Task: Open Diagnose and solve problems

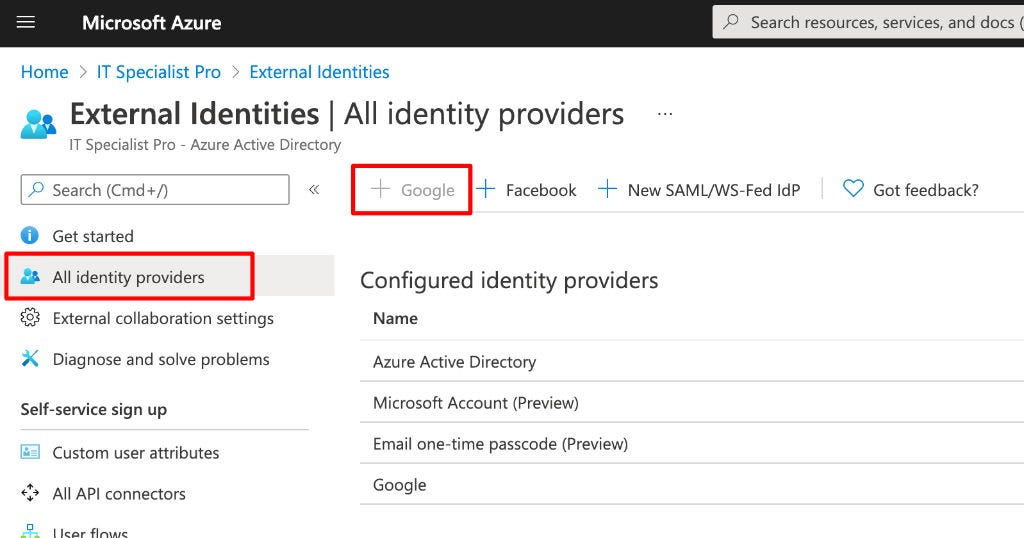Action: [161, 360]
